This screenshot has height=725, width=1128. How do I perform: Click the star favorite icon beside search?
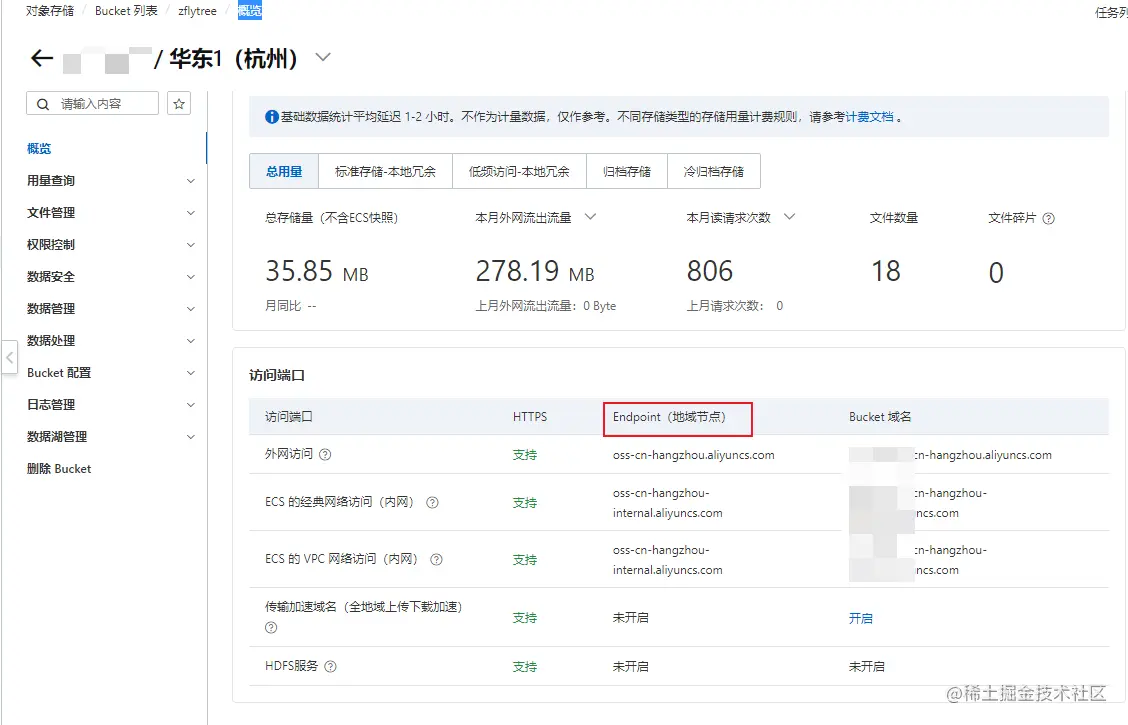coord(179,104)
